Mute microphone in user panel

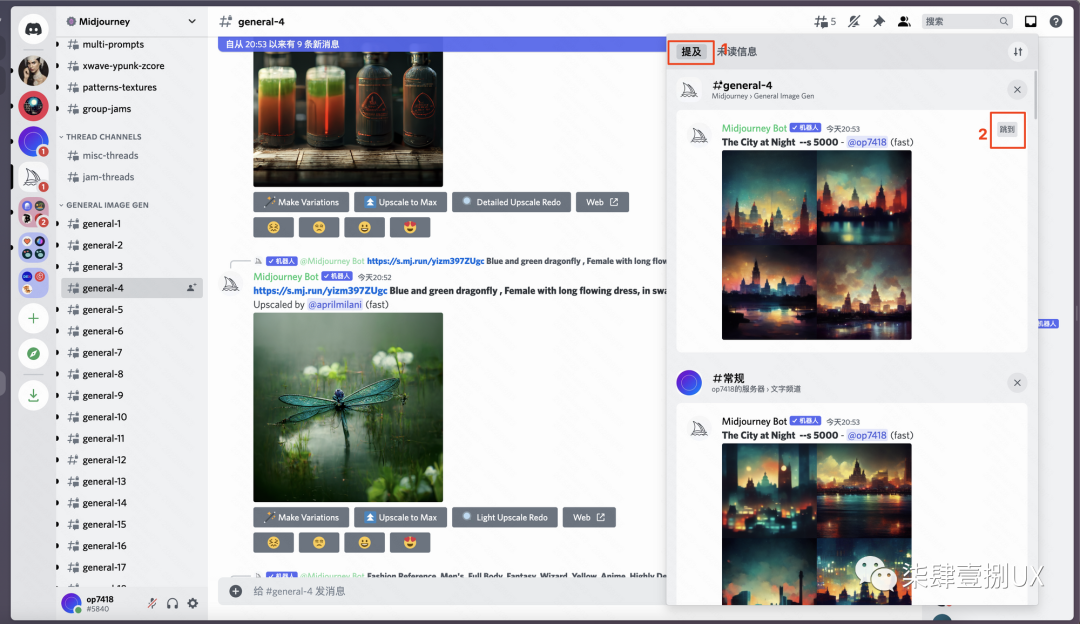152,603
